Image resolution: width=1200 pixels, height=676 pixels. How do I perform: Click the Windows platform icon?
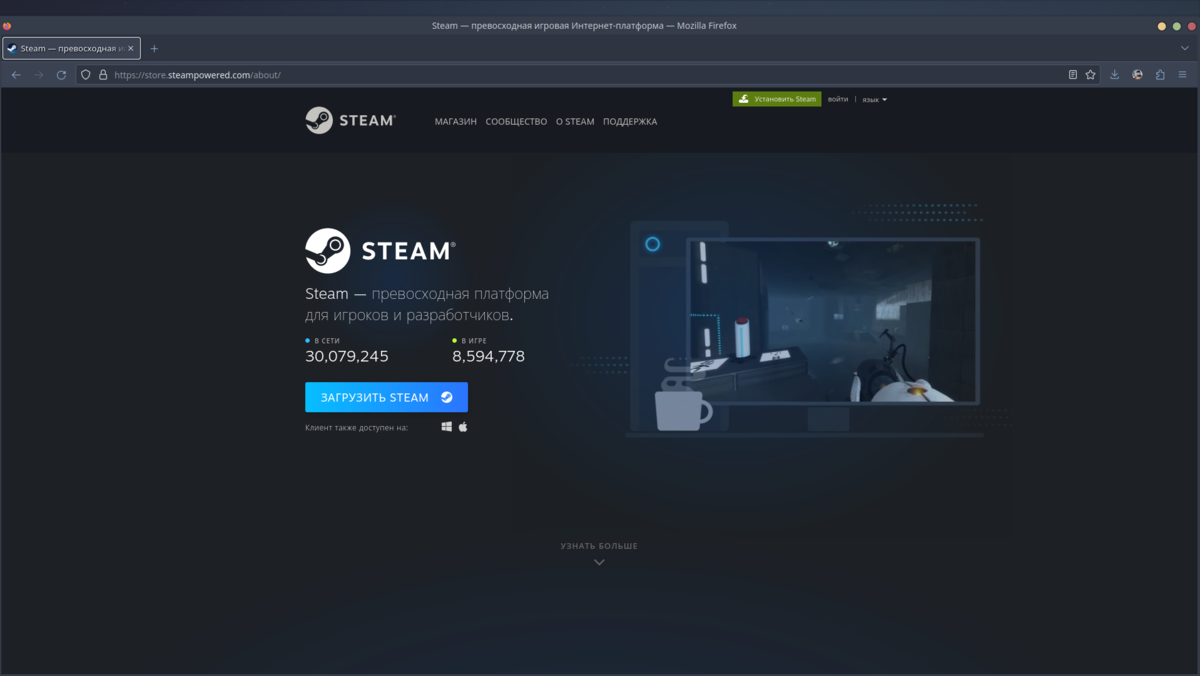pos(447,427)
